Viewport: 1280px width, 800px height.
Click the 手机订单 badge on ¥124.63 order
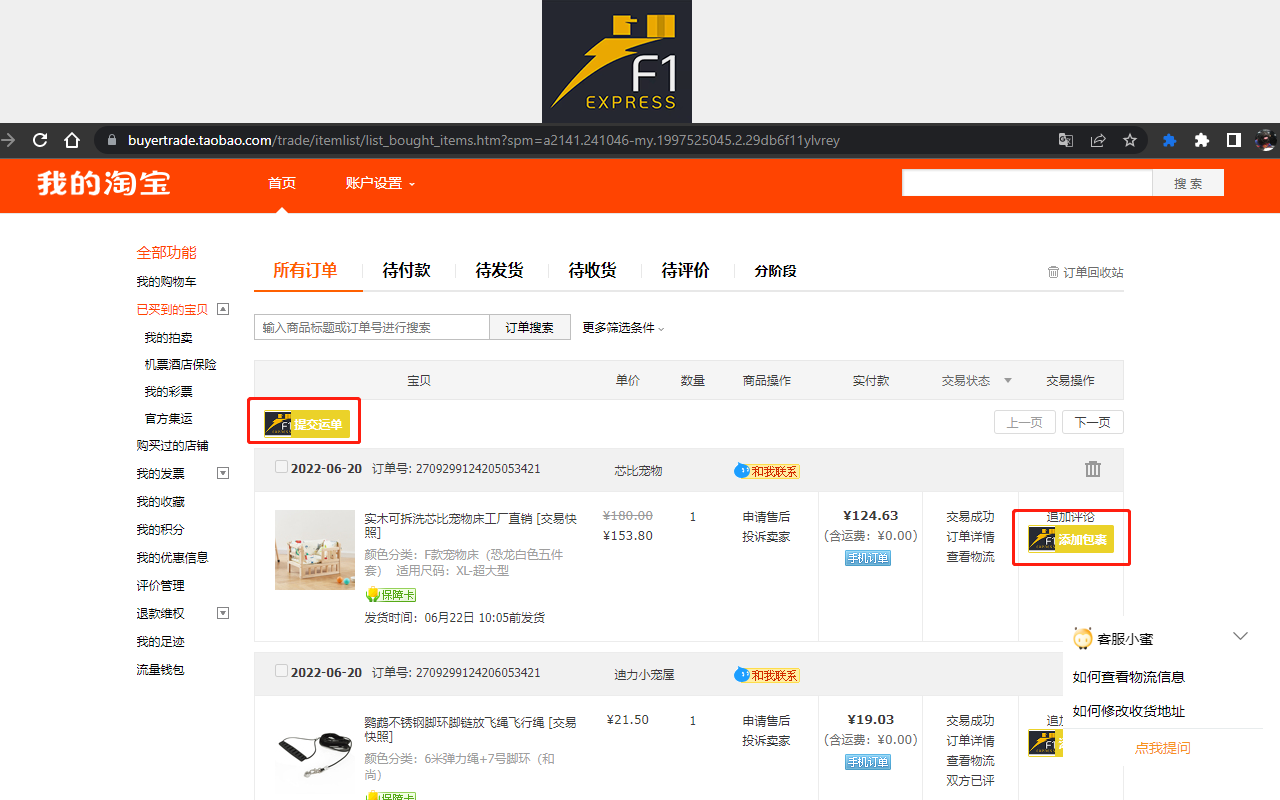[868, 558]
